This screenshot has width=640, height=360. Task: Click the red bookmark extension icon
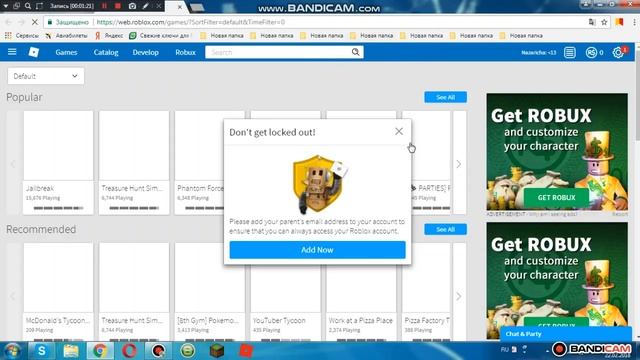620,22
